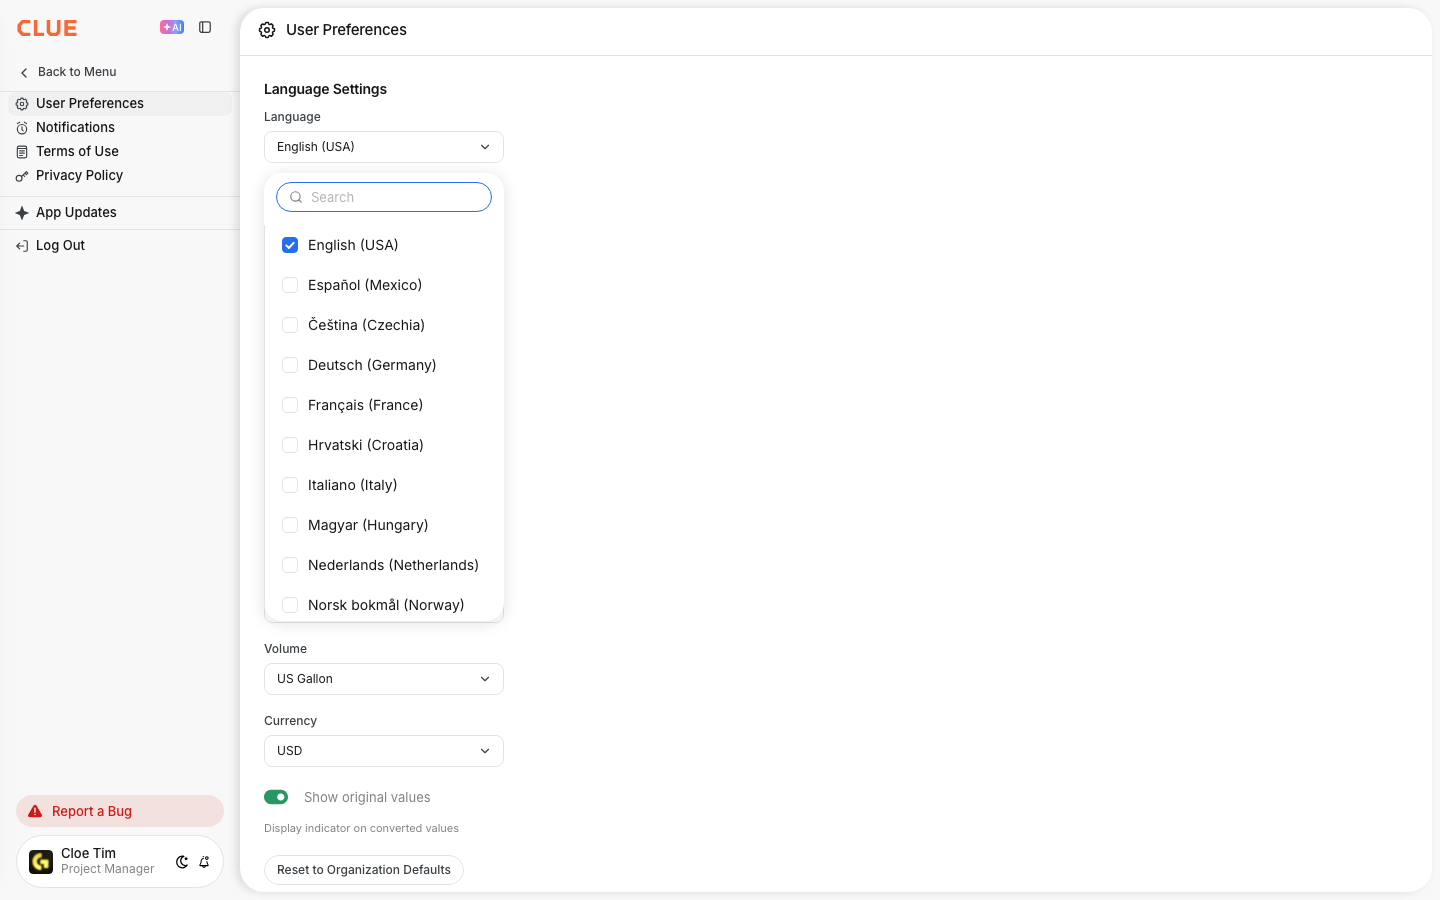Collapse the sidebar panel icon

tap(205, 28)
